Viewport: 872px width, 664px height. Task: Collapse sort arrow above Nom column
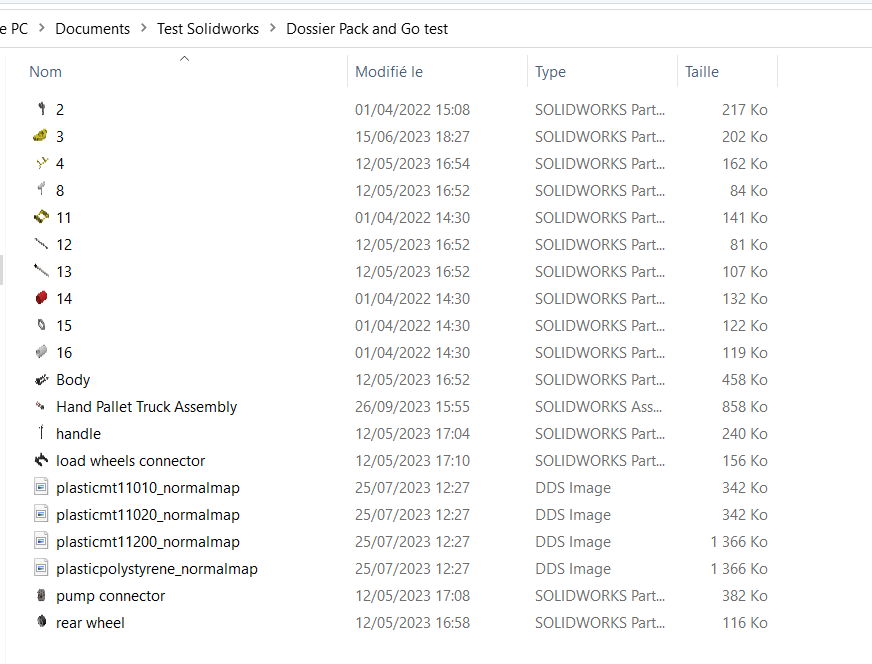click(184, 59)
